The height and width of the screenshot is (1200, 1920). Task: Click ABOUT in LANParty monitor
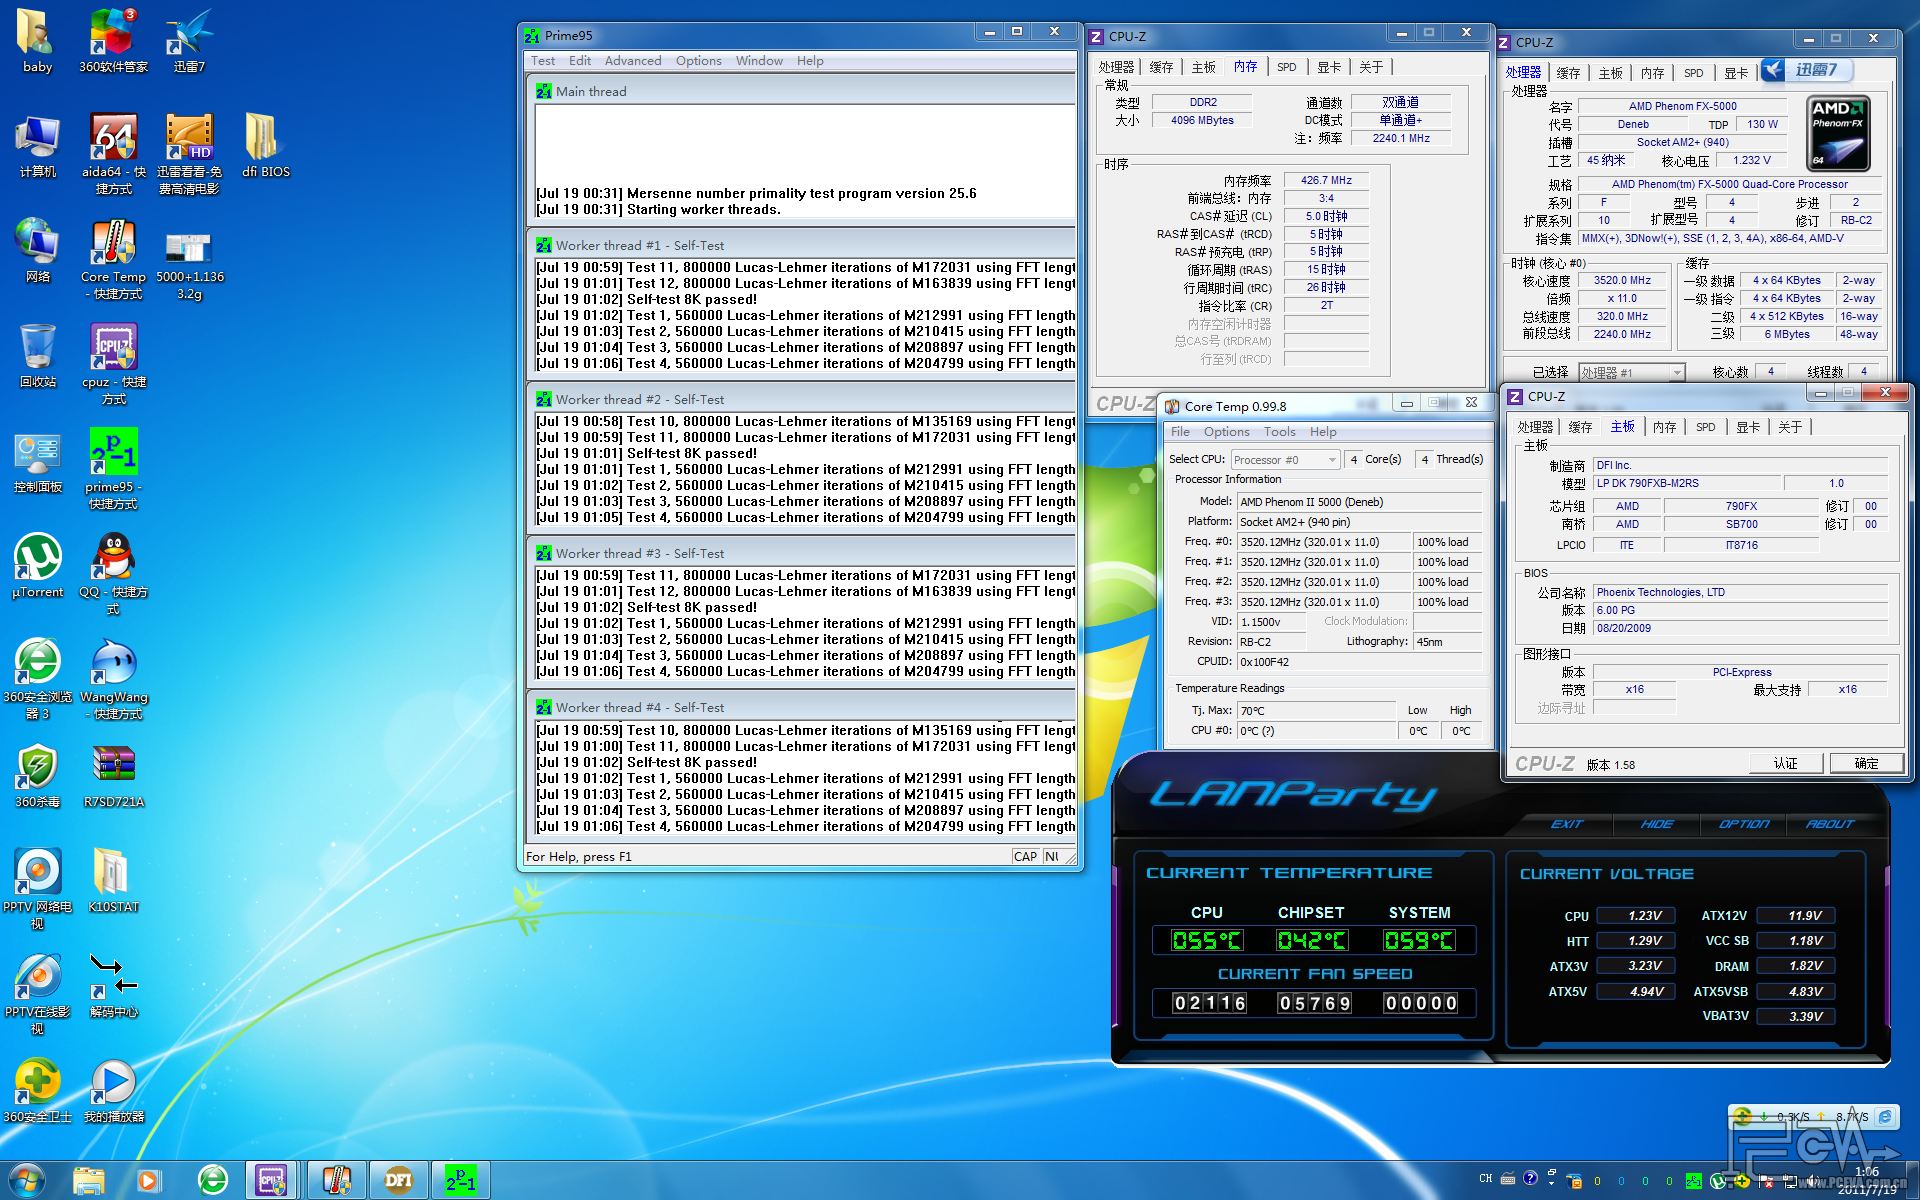1830,824
